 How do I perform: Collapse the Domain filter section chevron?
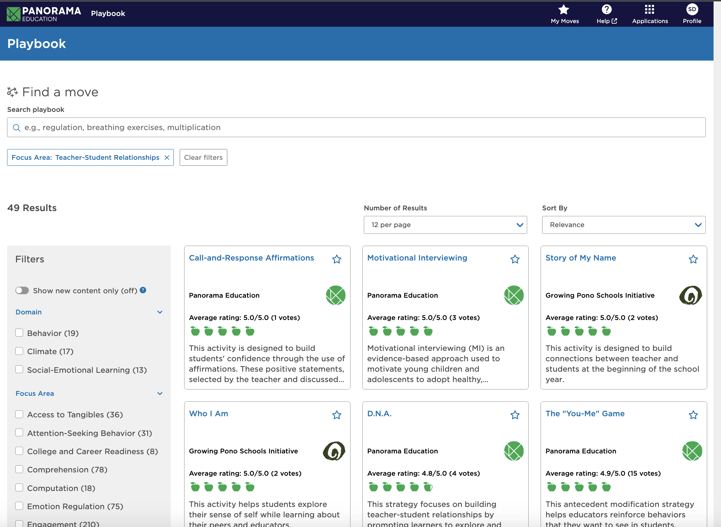[160, 312]
